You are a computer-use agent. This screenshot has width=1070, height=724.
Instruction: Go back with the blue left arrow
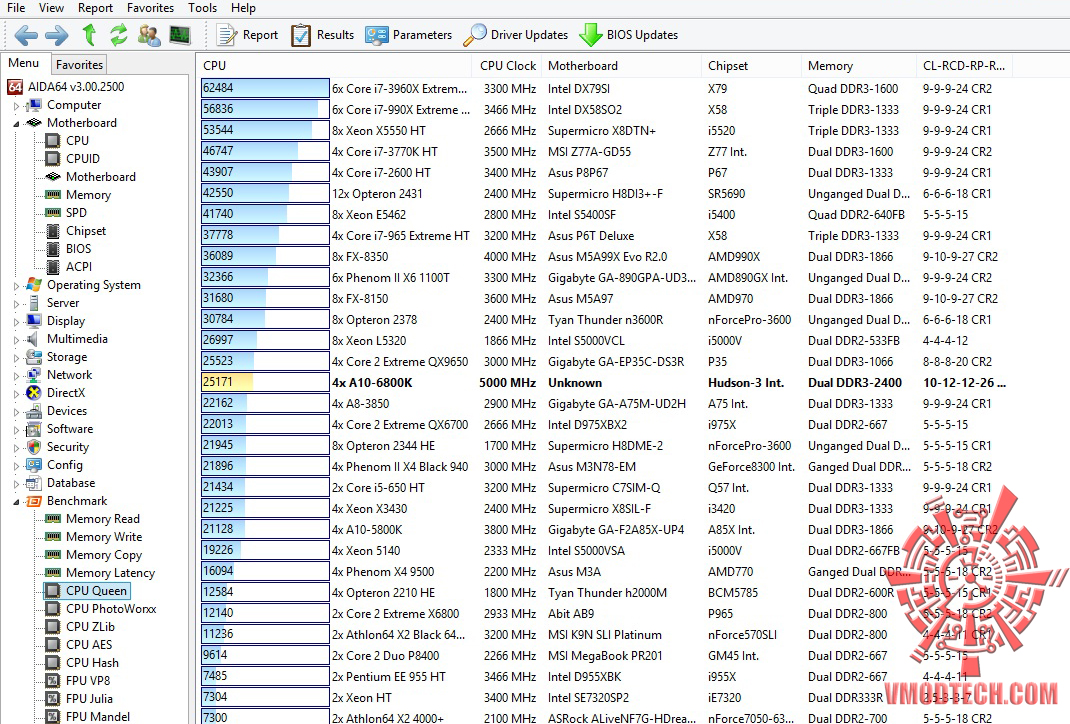tap(26, 35)
